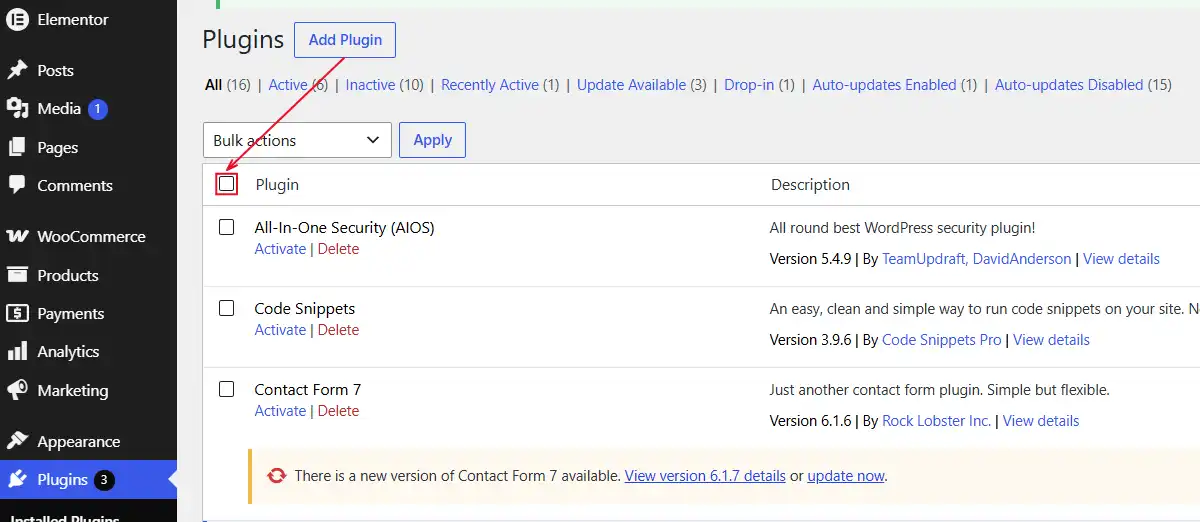Image resolution: width=1200 pixels, height=522 pixels.
Task: Click the Products box icon
Action: [17, 275]
